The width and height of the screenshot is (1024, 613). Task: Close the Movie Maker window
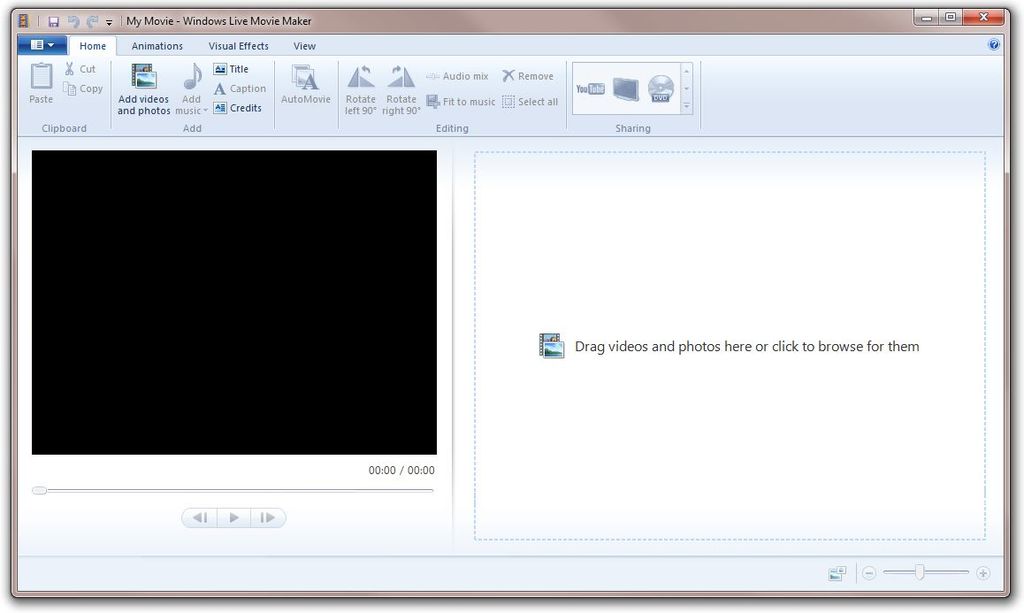point(984,18)
